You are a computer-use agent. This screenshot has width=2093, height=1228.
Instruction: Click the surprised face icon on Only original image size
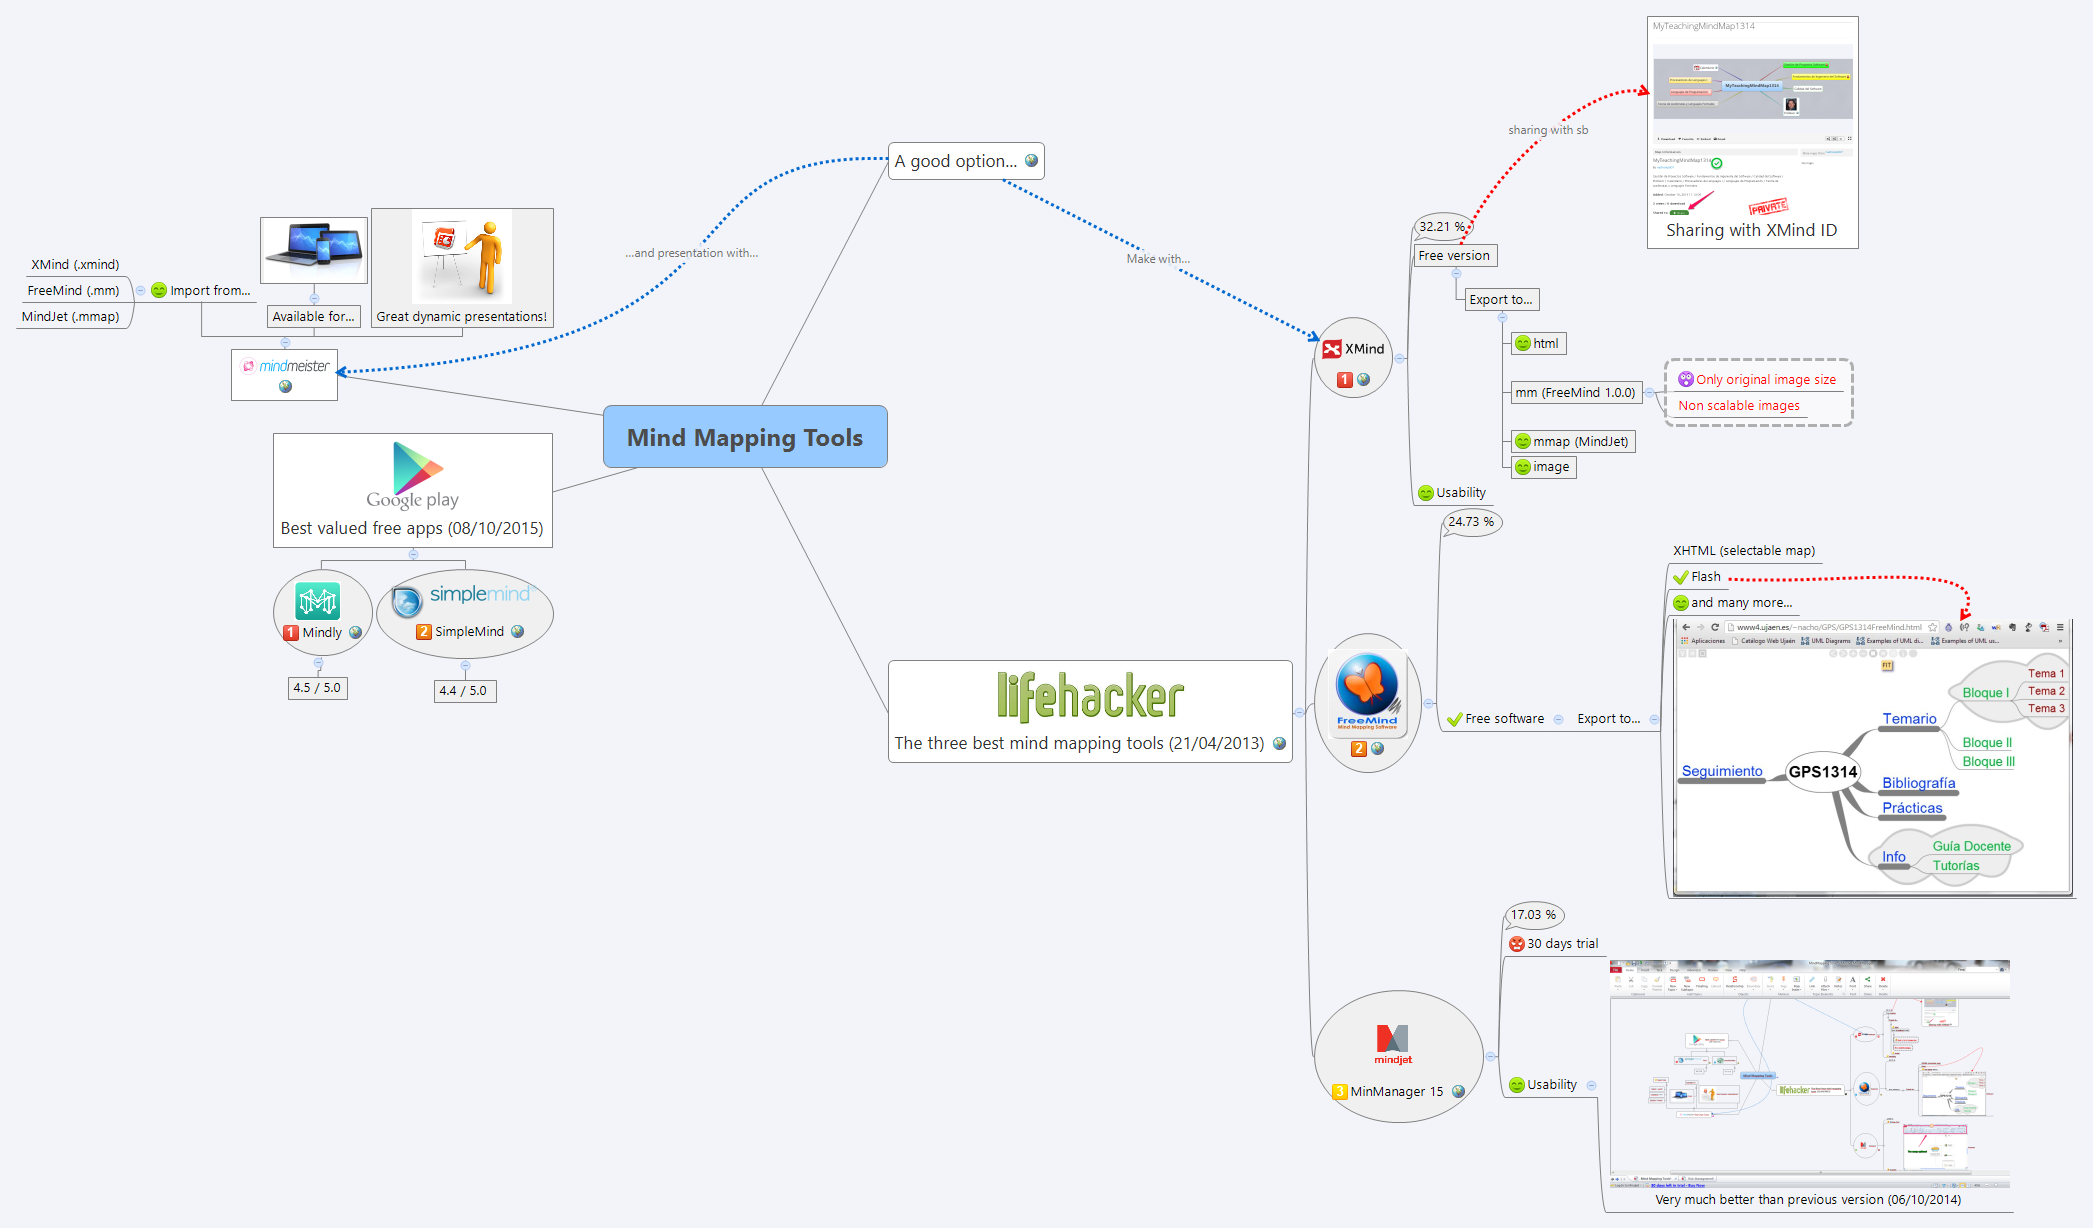click(x=1685, y=379)
